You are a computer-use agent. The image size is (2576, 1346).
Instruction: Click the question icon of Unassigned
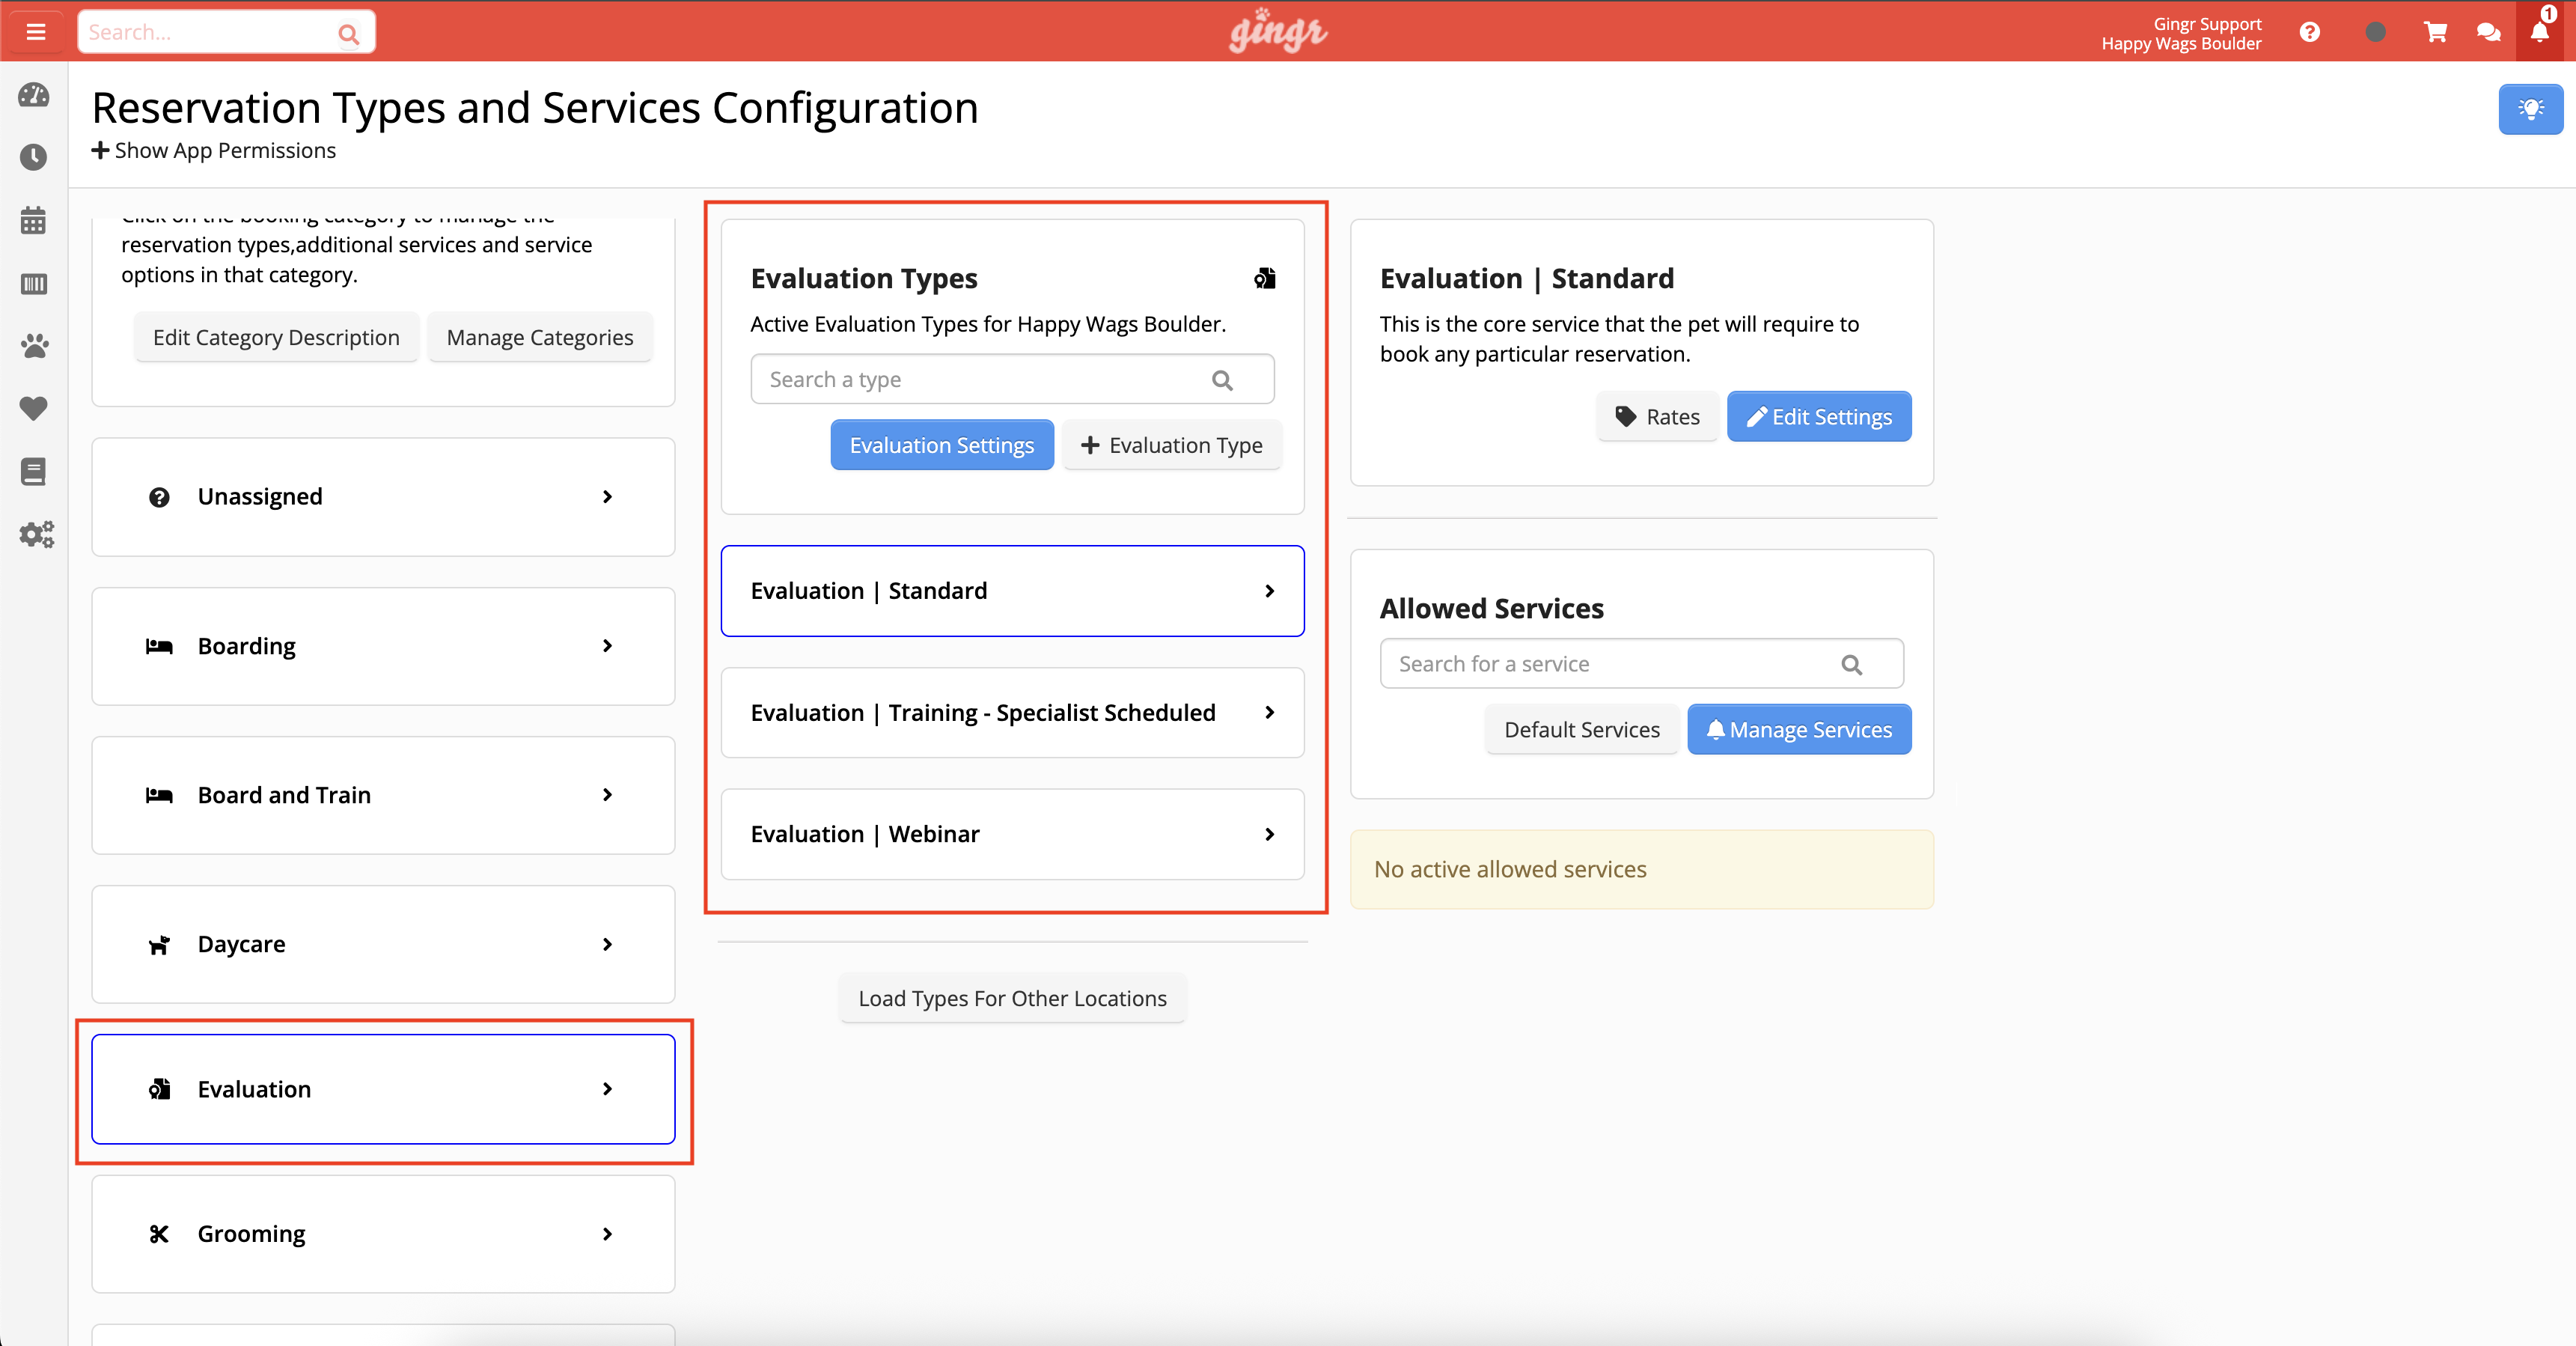click(x=159, y=497)
